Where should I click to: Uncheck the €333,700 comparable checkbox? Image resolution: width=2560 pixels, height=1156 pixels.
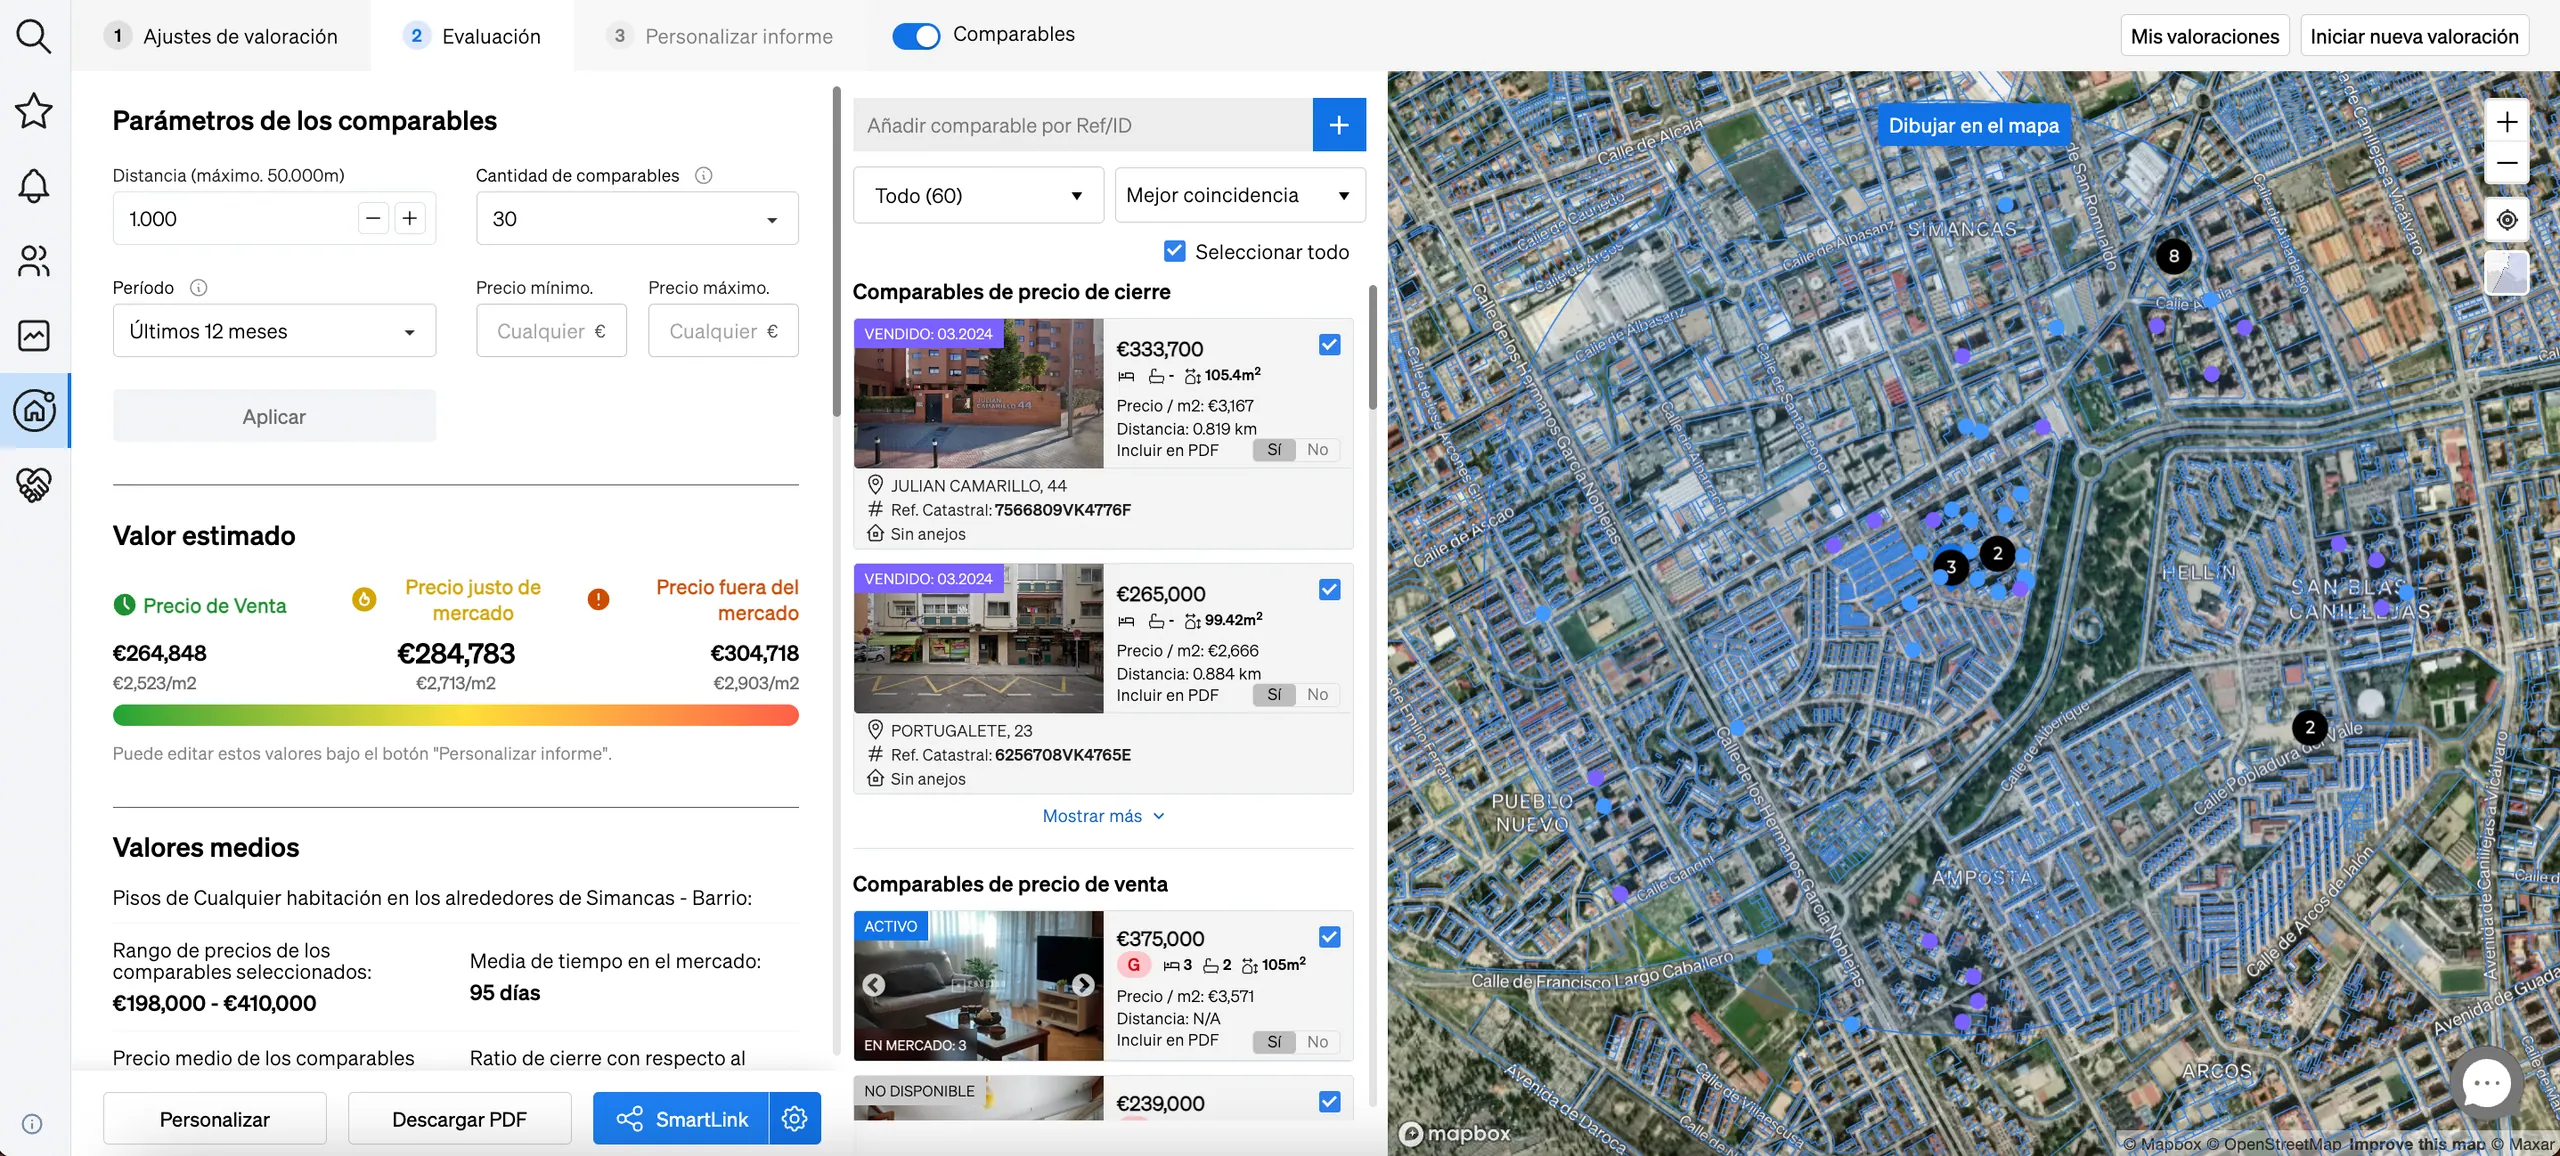point(1329,345)
